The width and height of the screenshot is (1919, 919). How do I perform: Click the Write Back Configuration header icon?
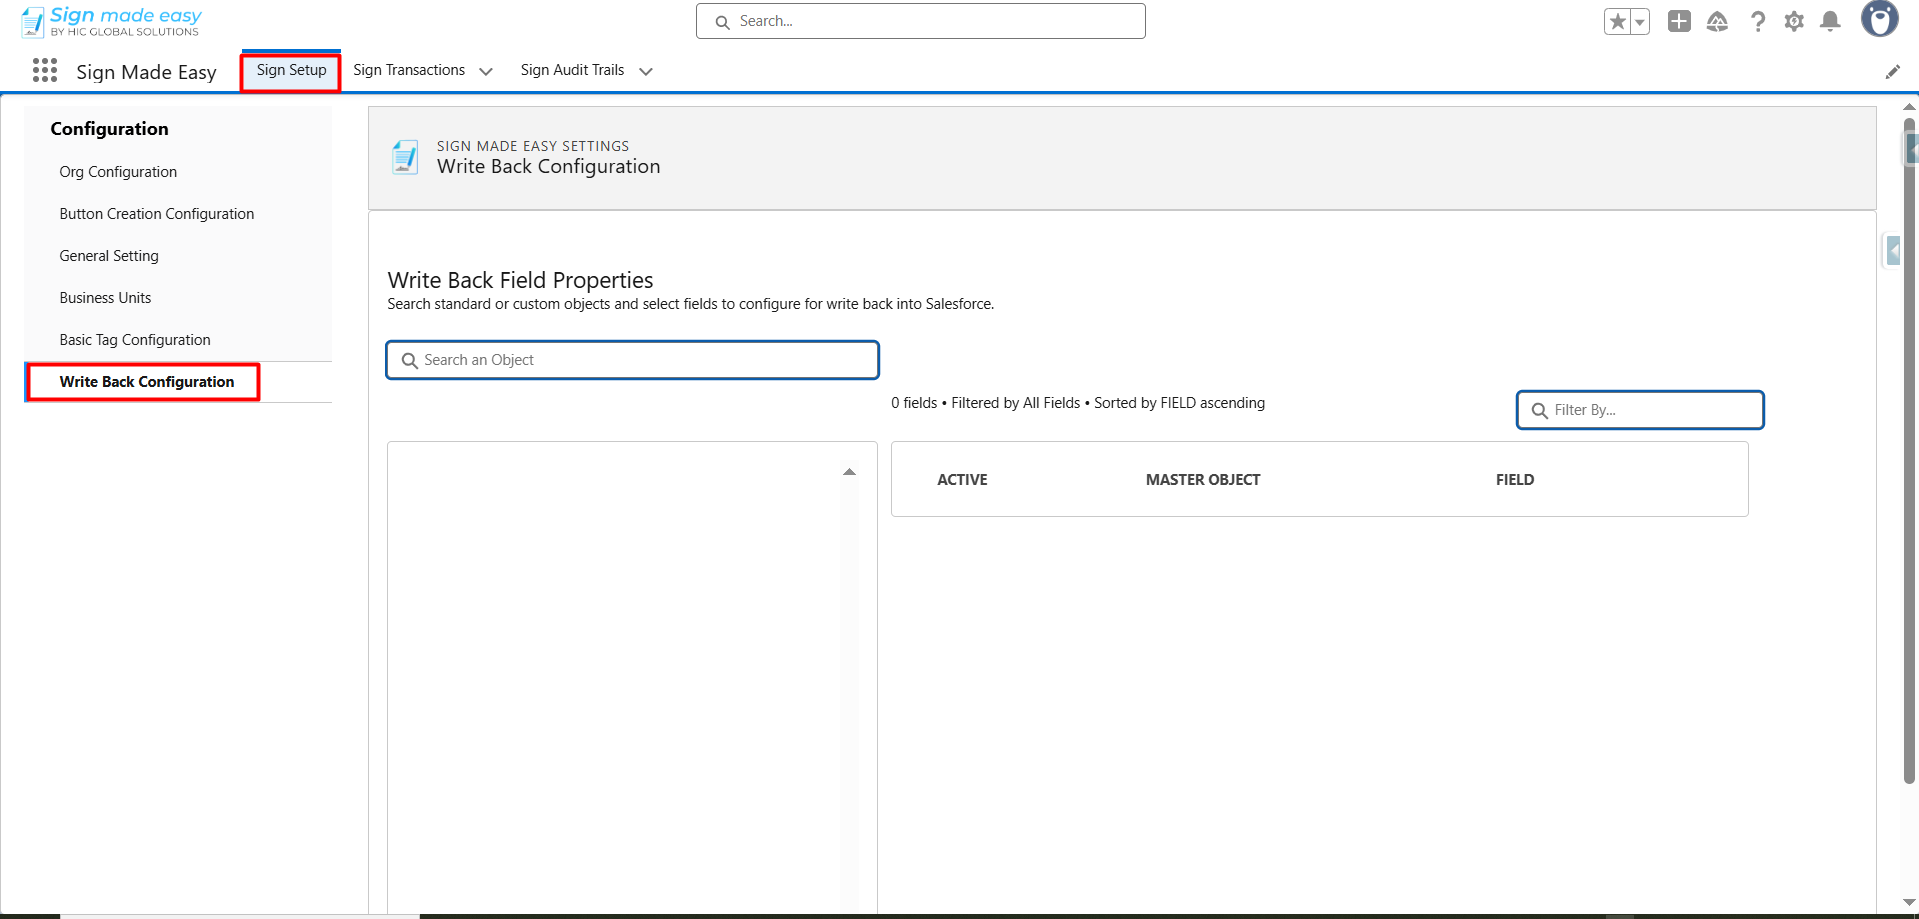tap(405, 157)
